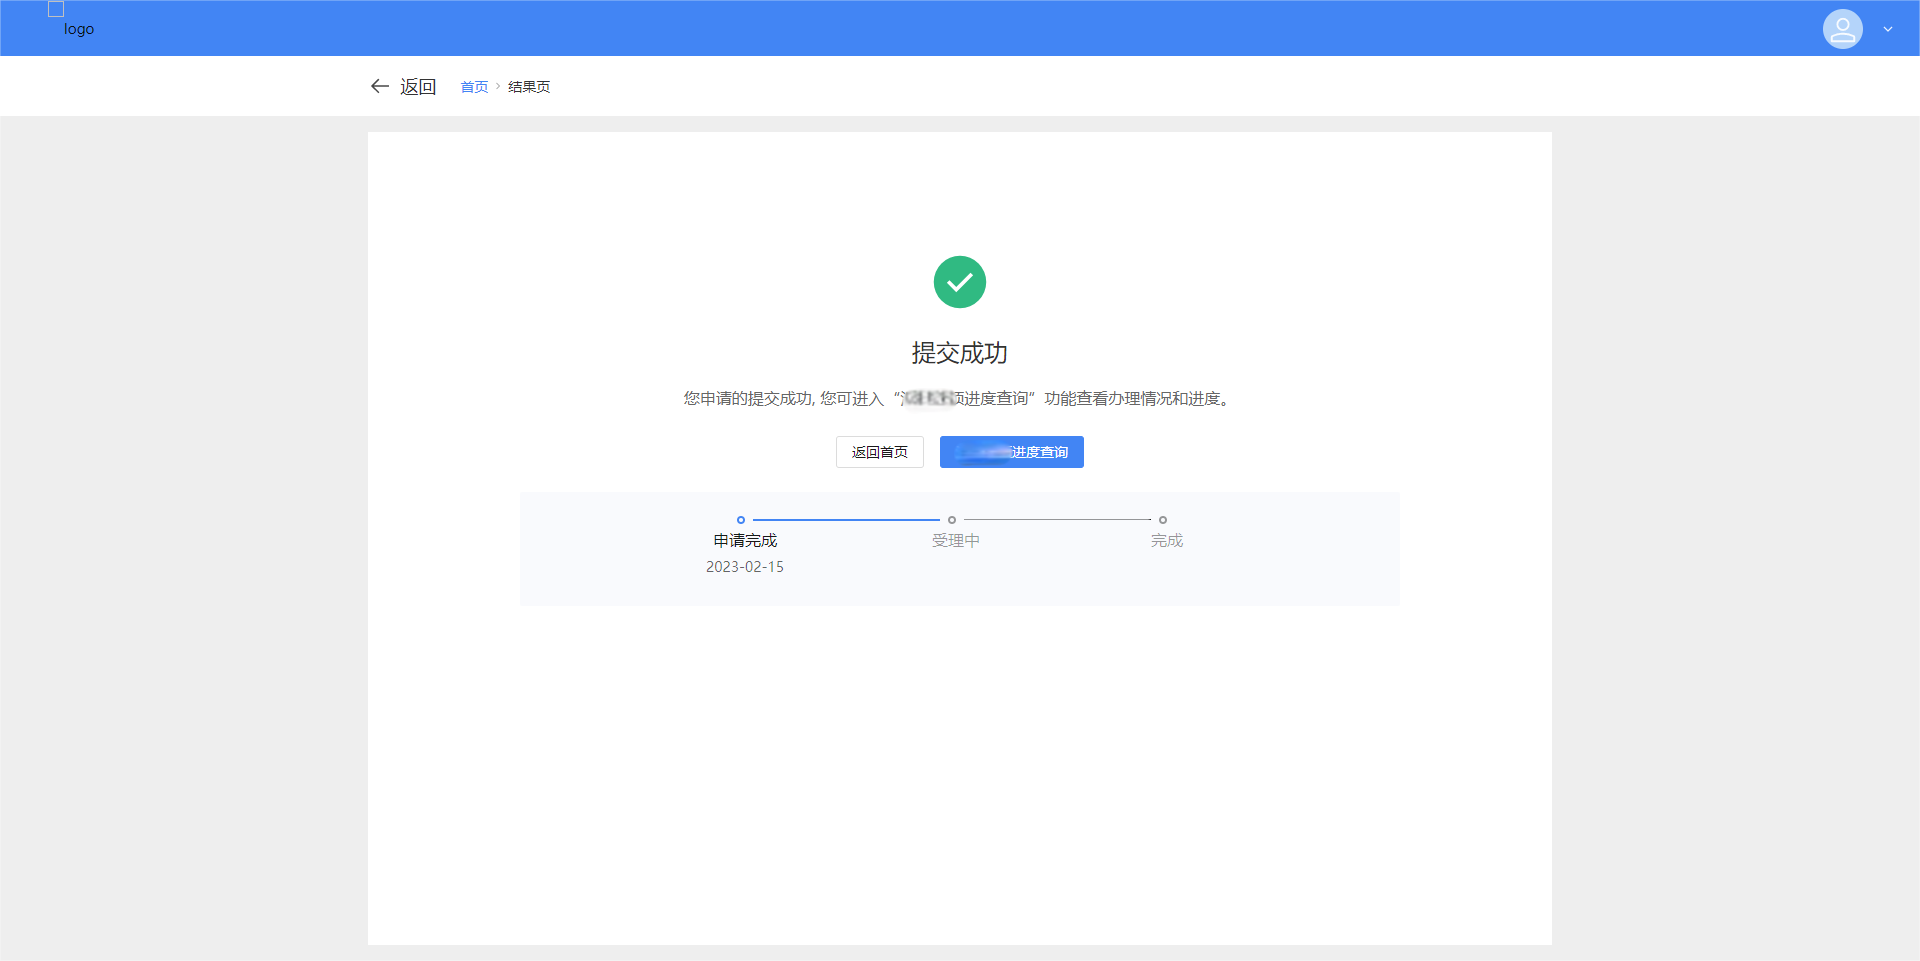1920x961 pixels.
Task: Click the user avatar icon
Action: click(1842, 29)
